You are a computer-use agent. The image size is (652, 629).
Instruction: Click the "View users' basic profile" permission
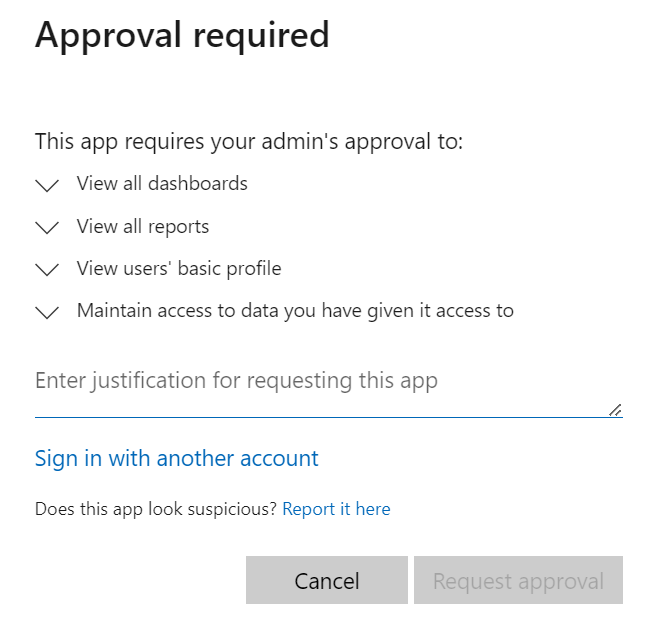tap(179, 268)
